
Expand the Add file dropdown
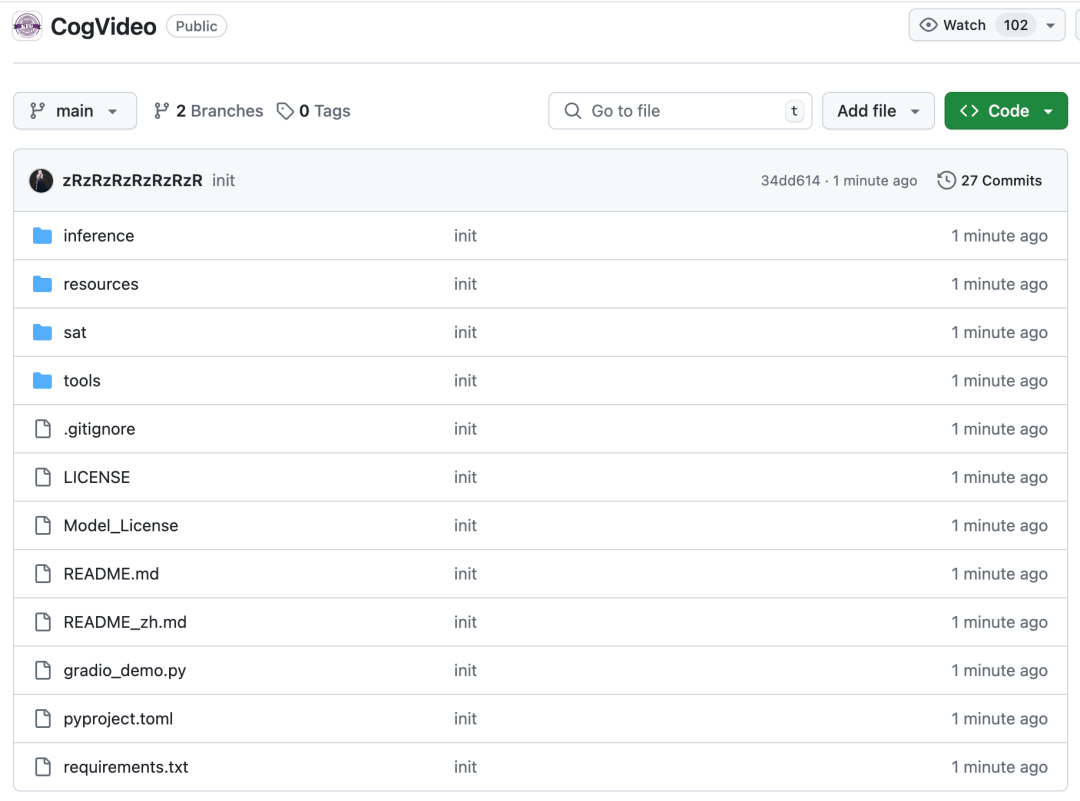pos(878,111)
